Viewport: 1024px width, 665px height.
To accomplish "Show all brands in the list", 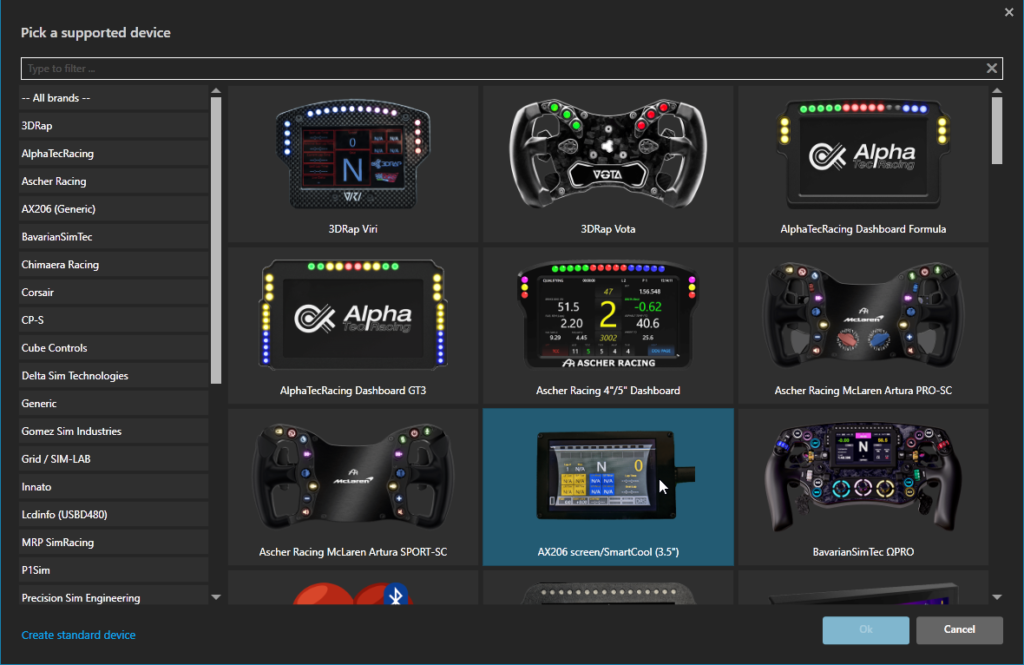I will click(x=56, y=98).
